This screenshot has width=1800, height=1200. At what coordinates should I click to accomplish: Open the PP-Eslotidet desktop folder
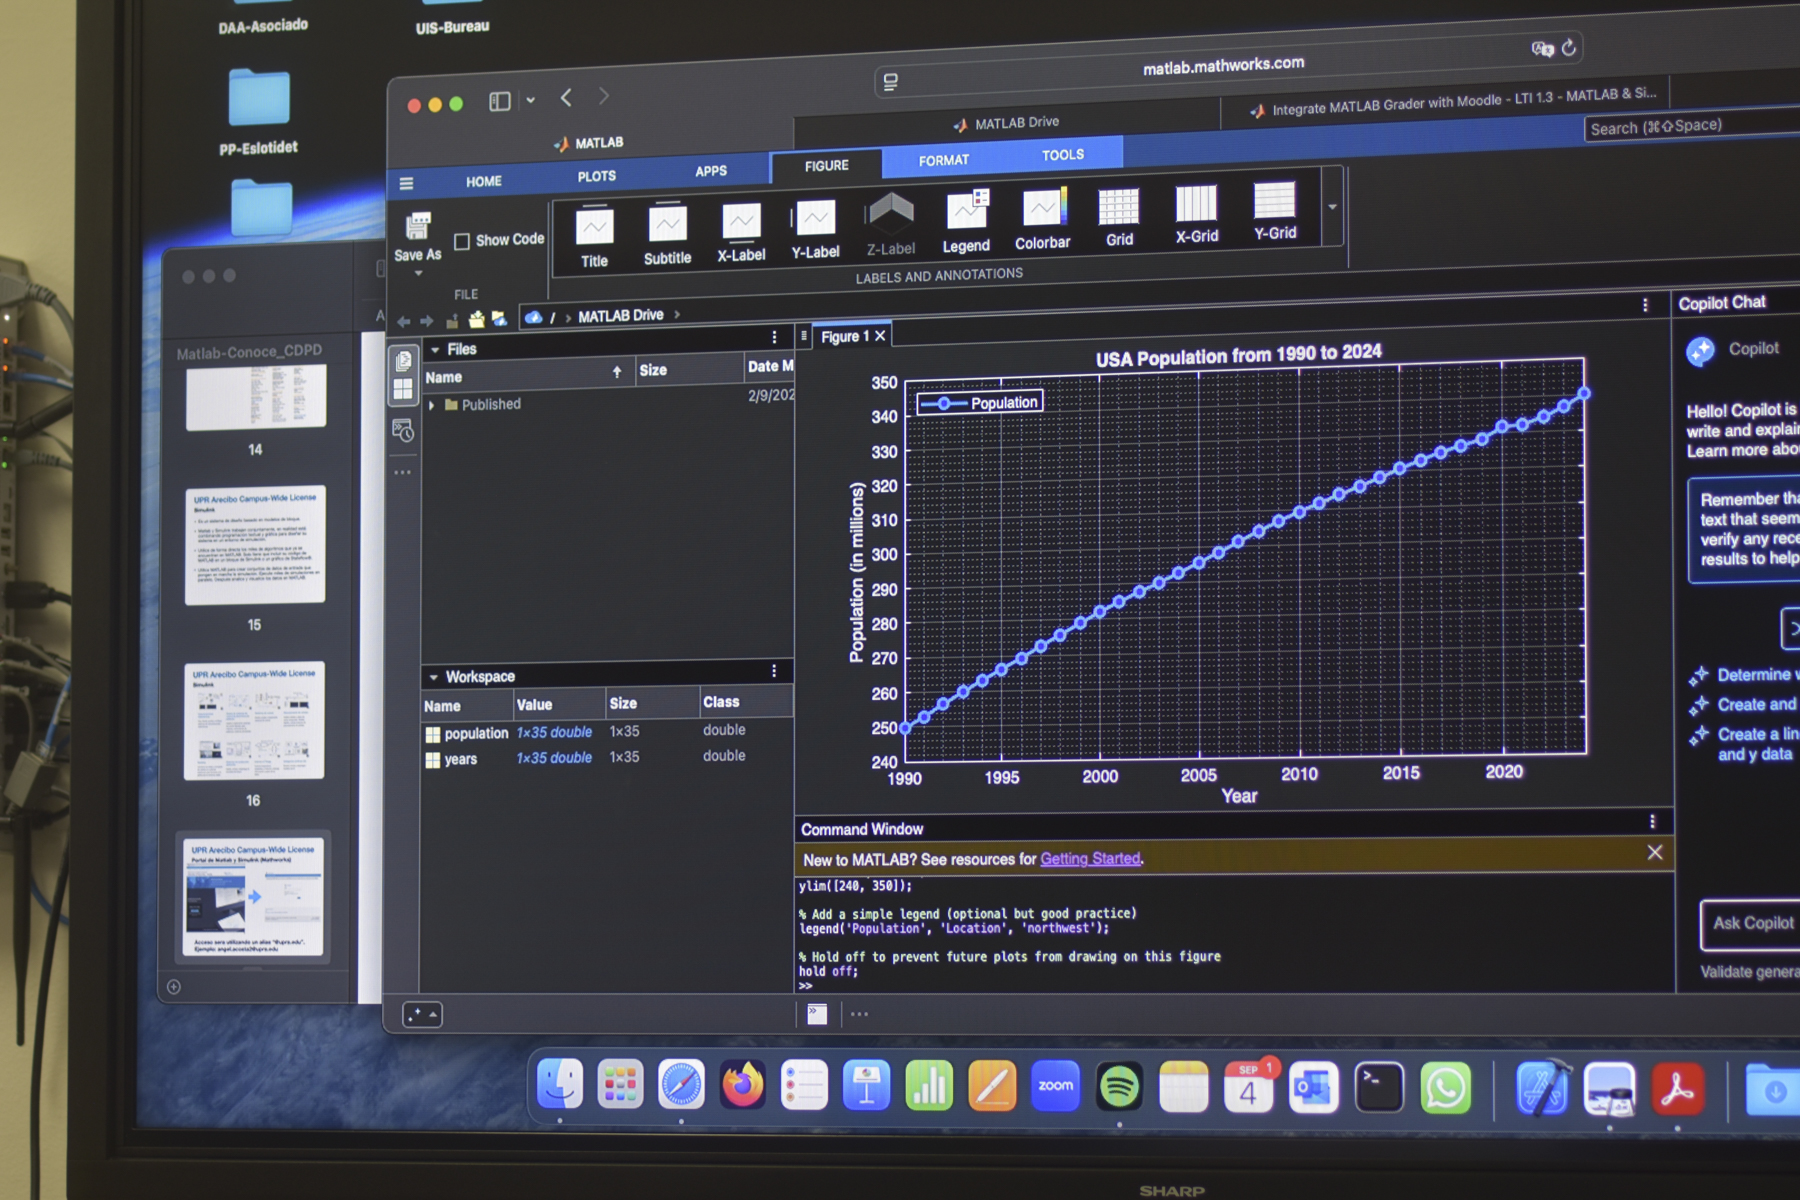click(x=259, y=110)
